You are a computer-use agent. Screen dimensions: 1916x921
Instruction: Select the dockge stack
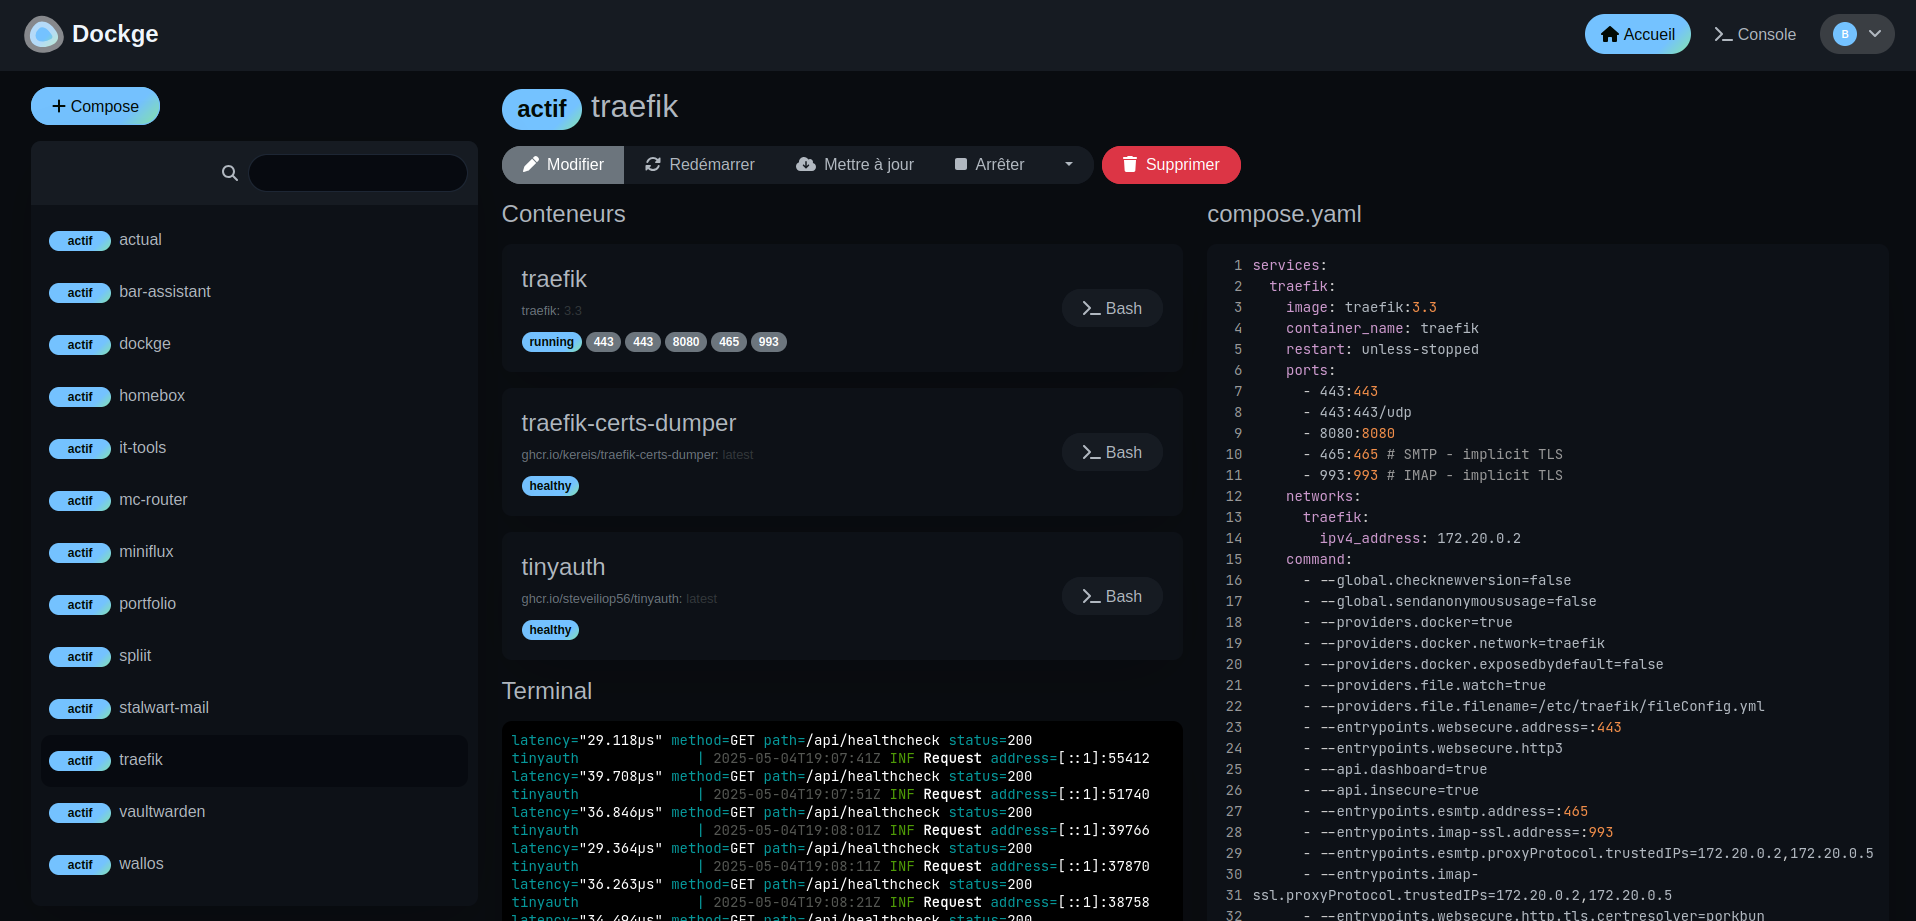point(254,344)
